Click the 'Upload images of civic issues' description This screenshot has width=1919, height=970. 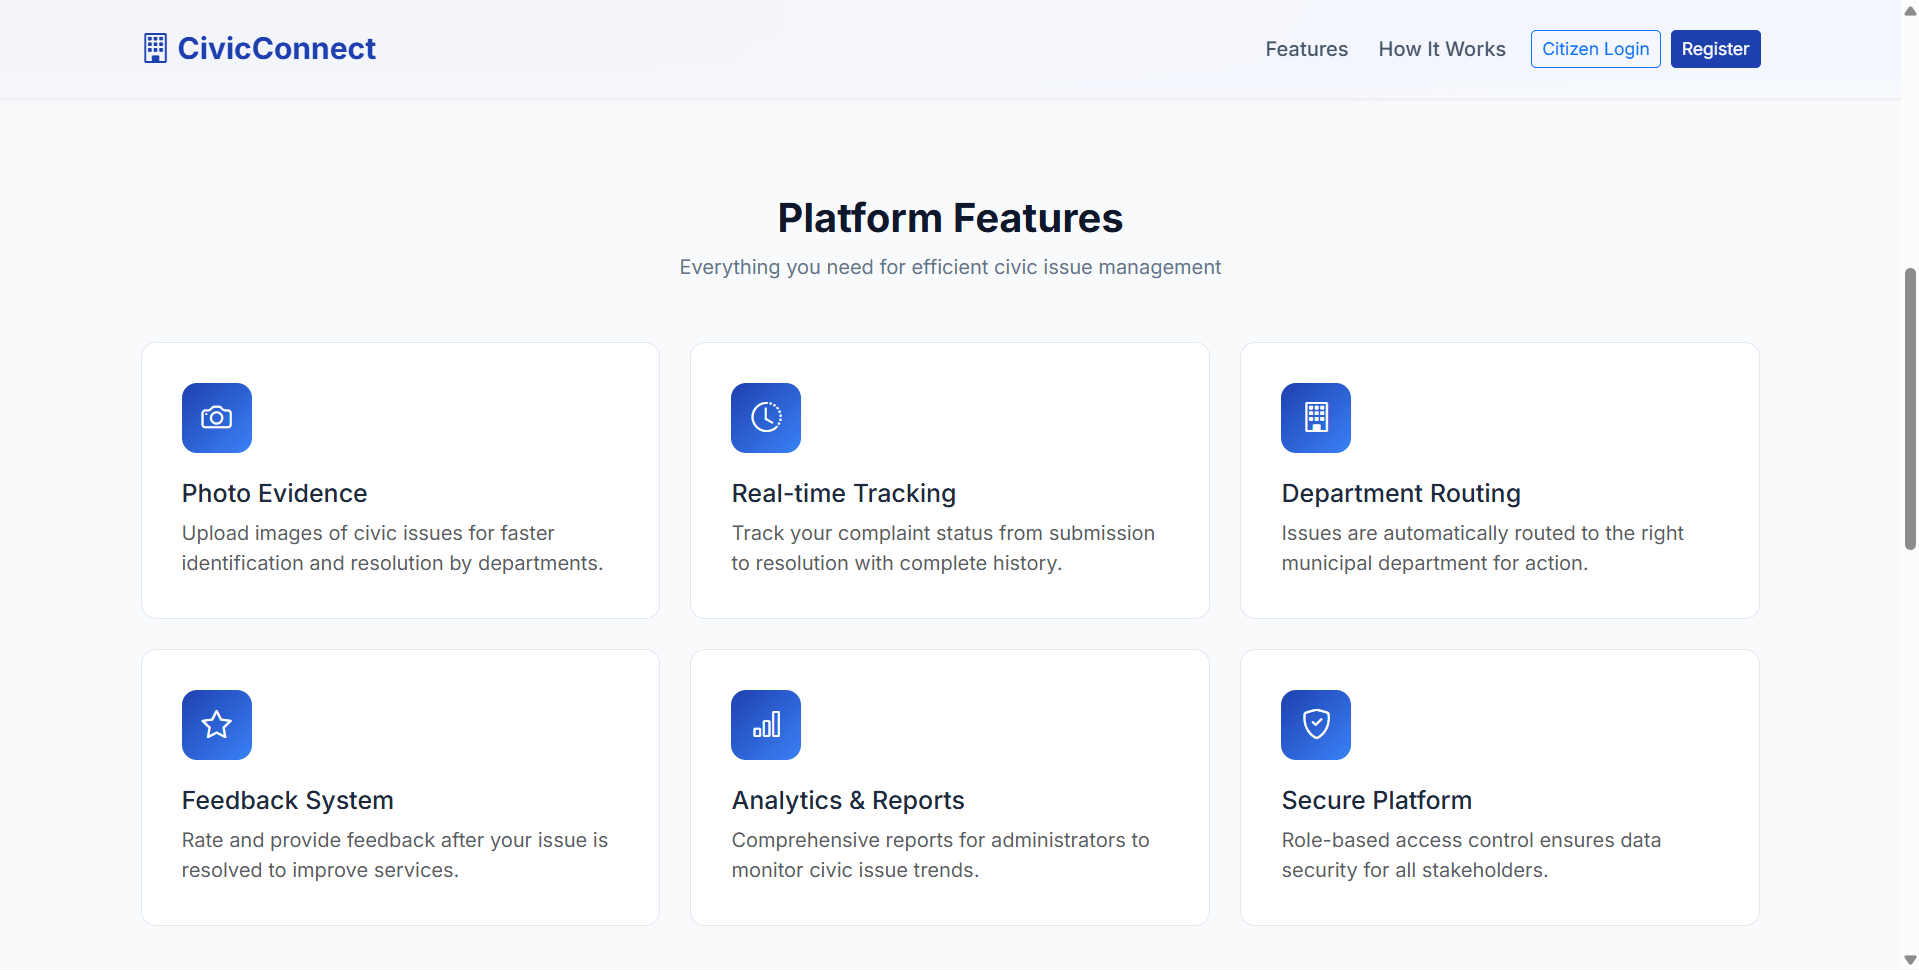(392, 548)
